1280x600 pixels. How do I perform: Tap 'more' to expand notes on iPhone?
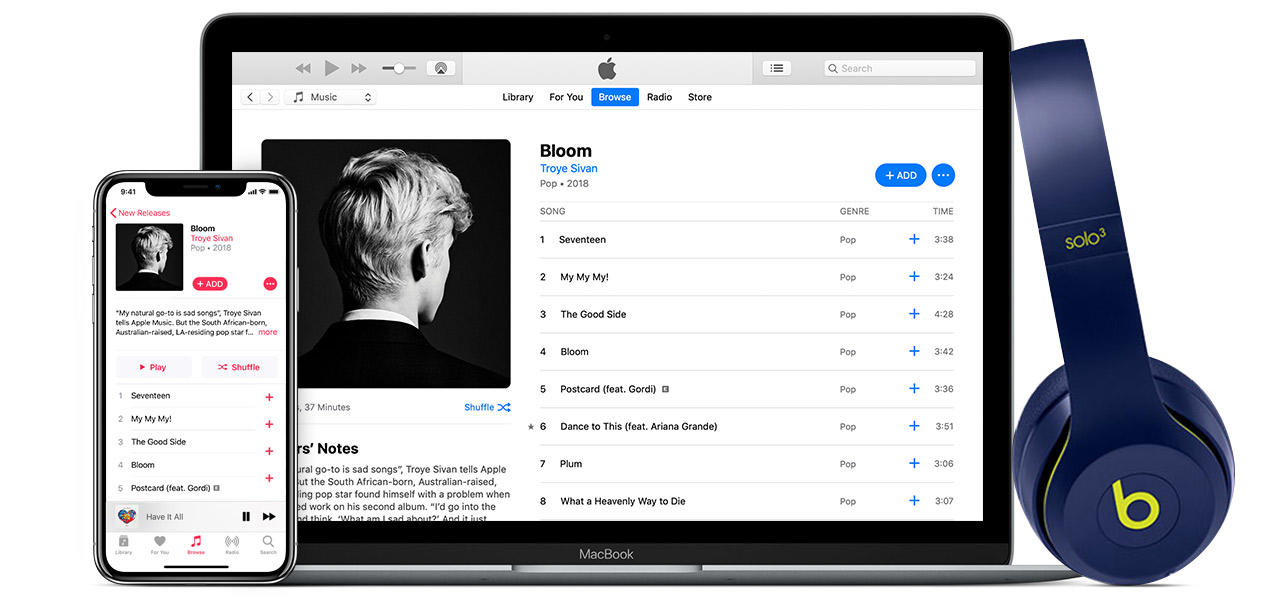[x=268, y=332]
